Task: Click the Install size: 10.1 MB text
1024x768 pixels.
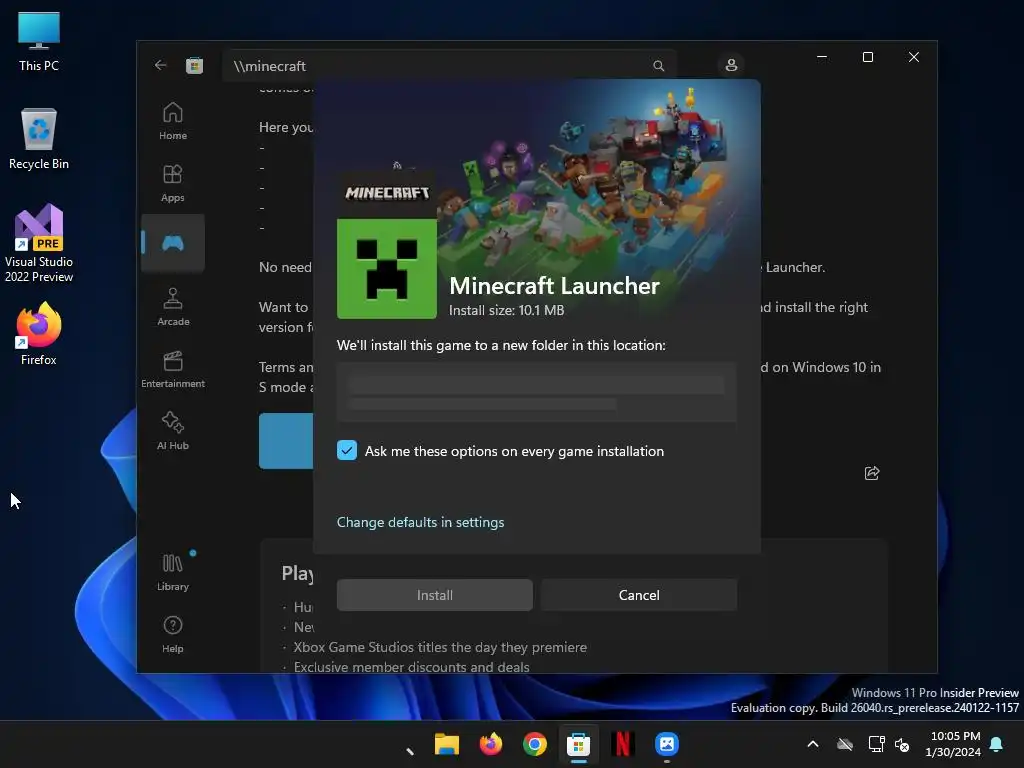Action: click(507, 310)
